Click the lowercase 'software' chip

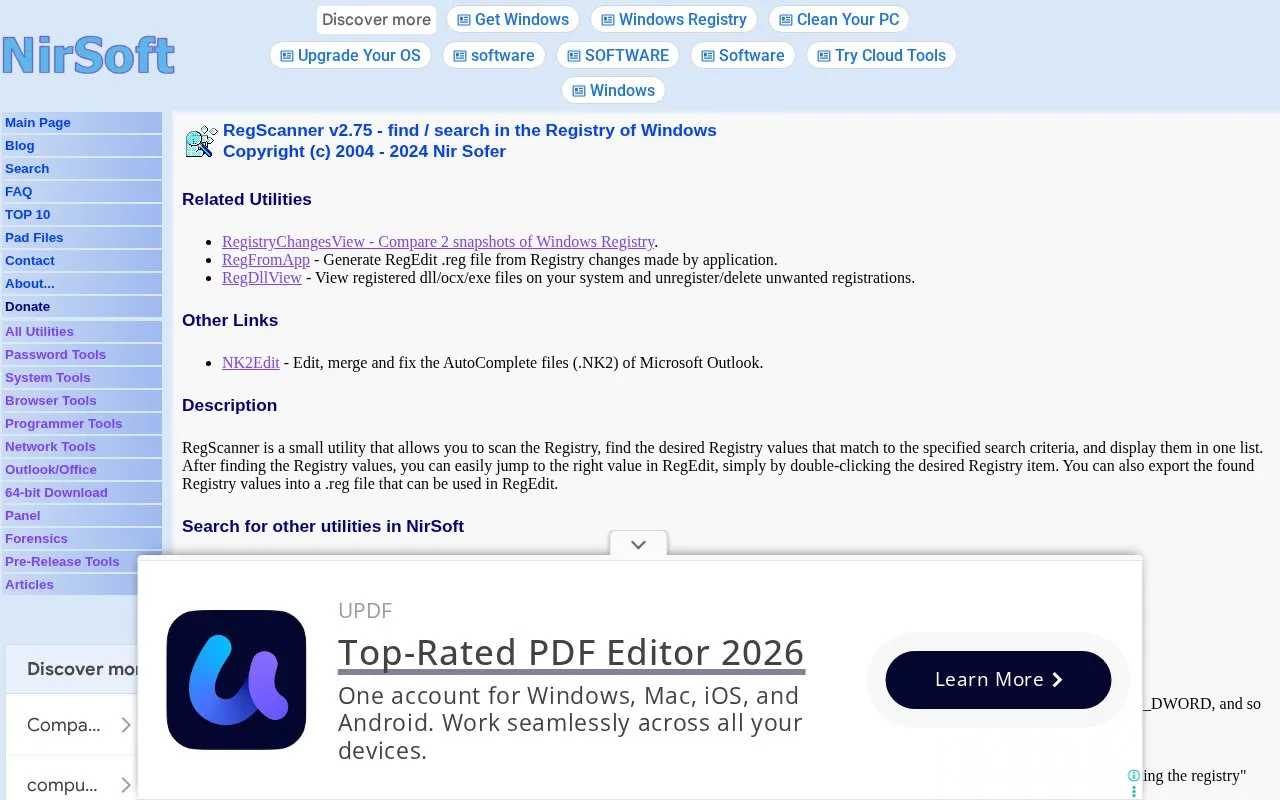[494, 55]
